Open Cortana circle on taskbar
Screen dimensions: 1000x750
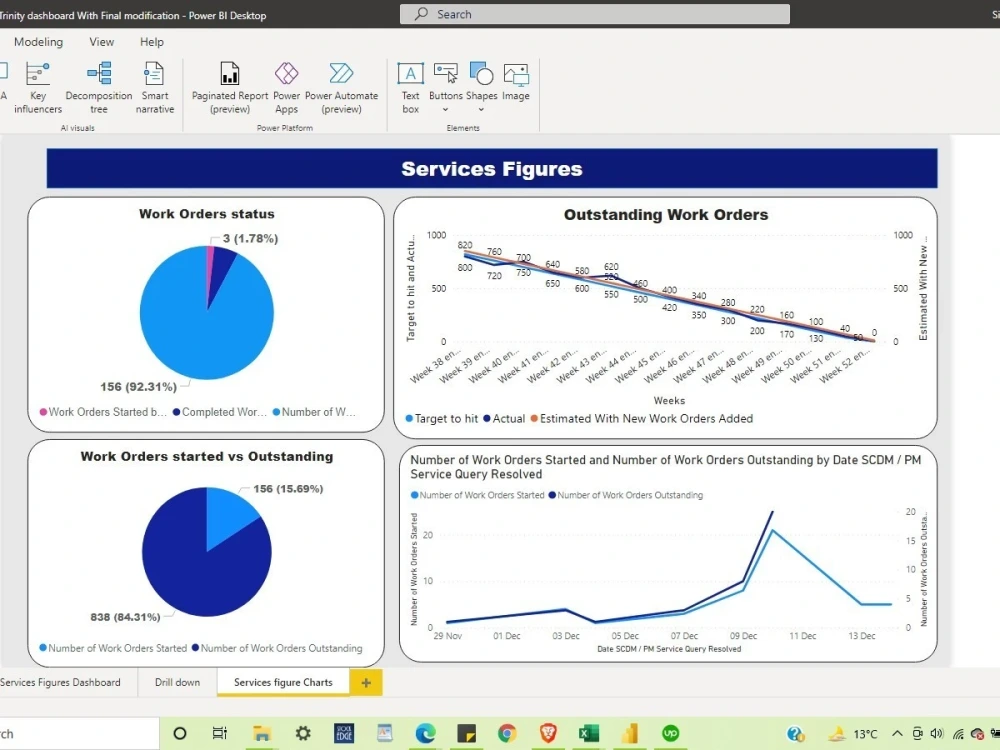click(180, 733)
